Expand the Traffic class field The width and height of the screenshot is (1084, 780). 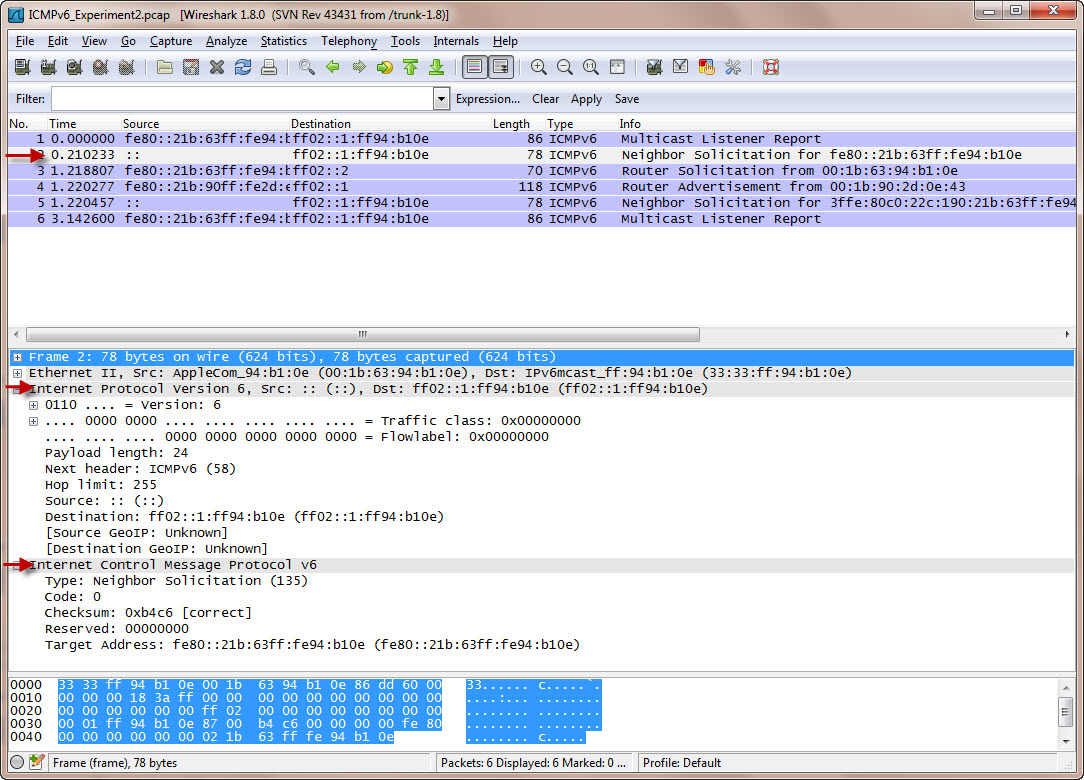point(34,421)
